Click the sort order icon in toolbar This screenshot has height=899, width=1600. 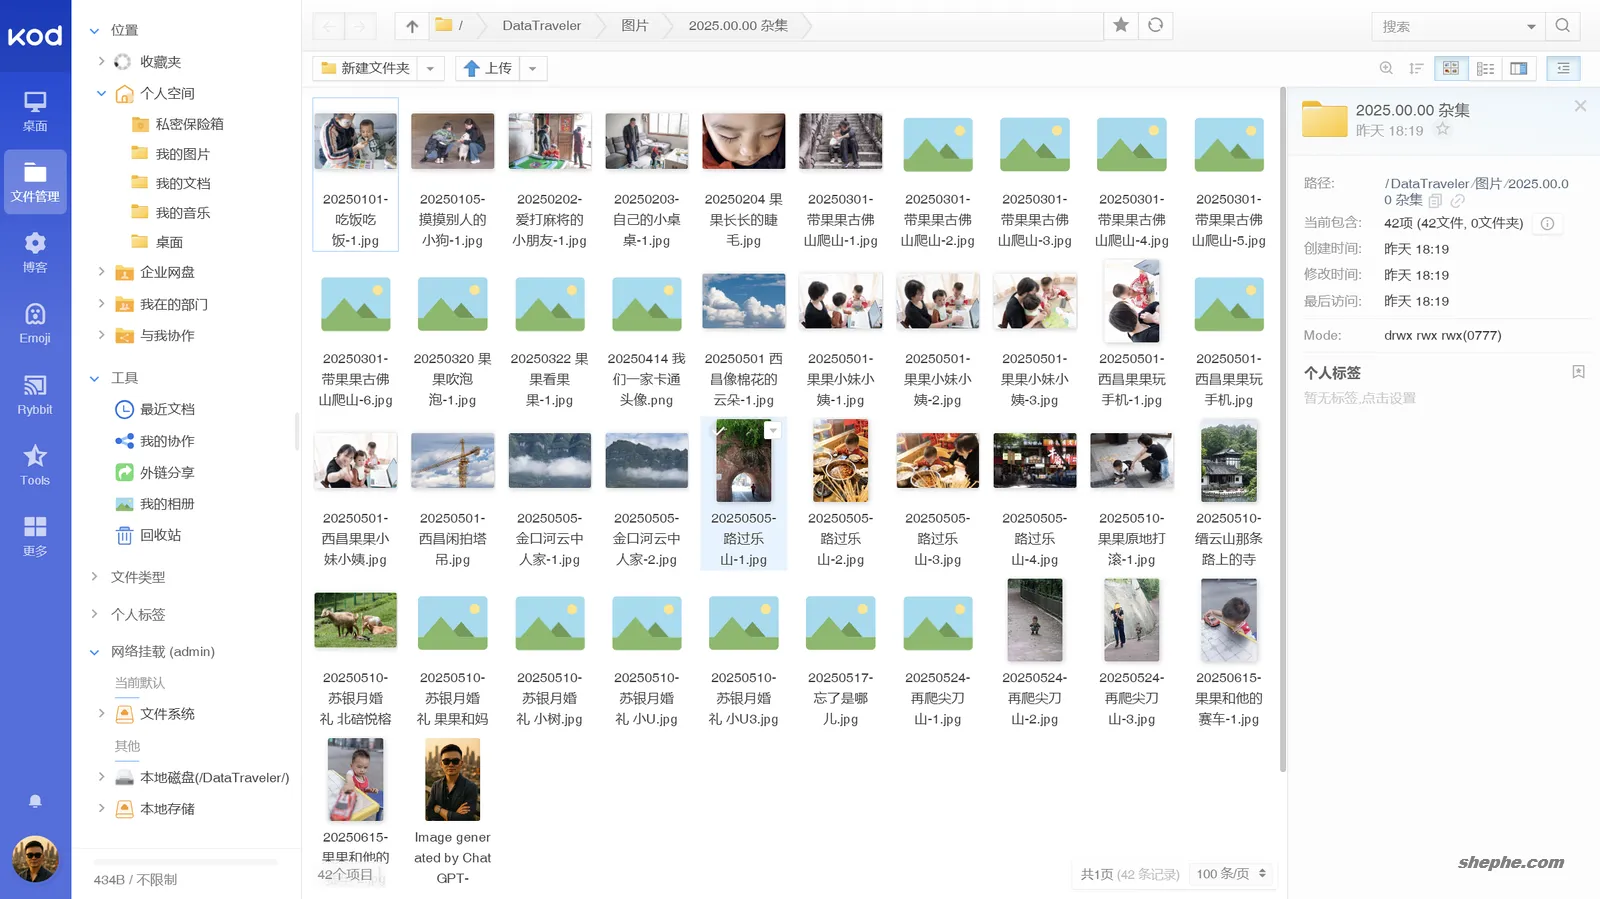tap(1416, 68)
